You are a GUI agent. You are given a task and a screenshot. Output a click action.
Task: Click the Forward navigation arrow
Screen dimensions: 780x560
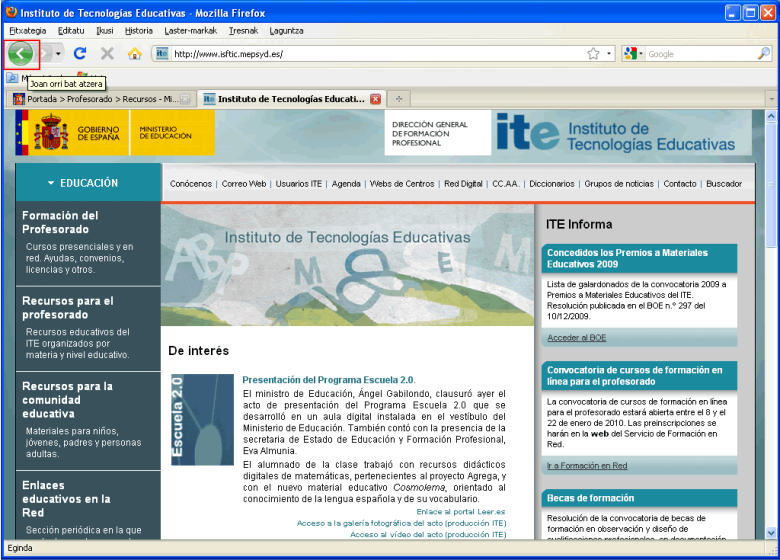click(45, 53)
